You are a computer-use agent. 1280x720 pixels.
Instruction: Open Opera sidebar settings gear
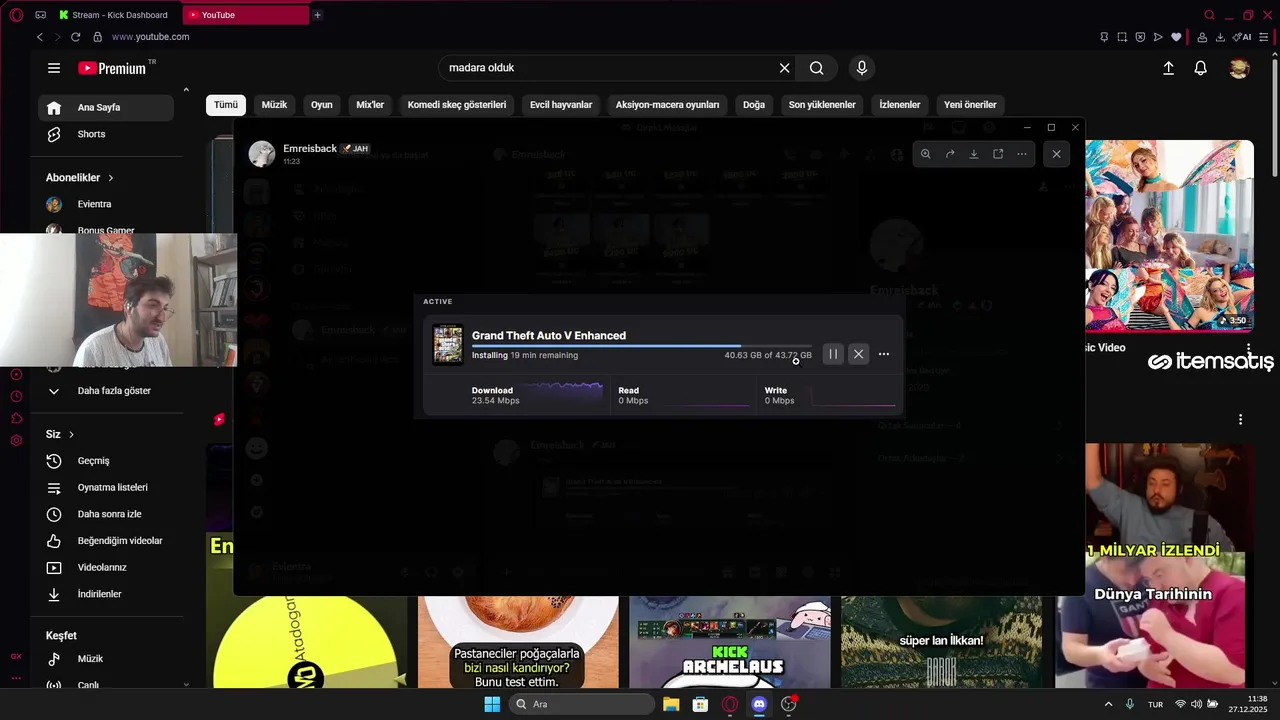(16, 441)
